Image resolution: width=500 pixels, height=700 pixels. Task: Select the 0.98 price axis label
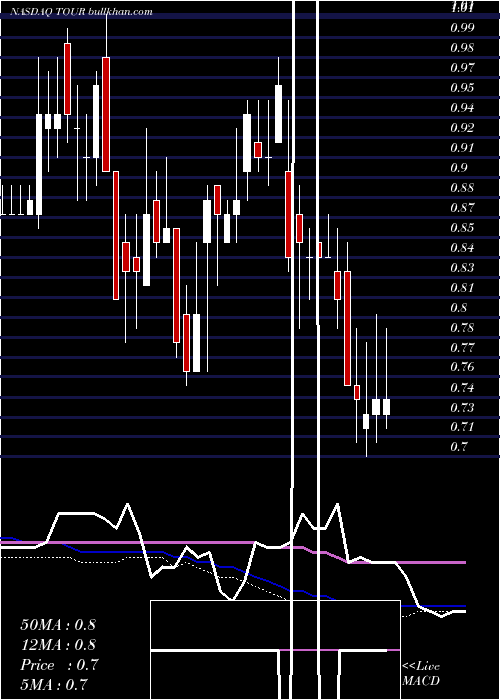pyautogui.click(x=462, y=48)
